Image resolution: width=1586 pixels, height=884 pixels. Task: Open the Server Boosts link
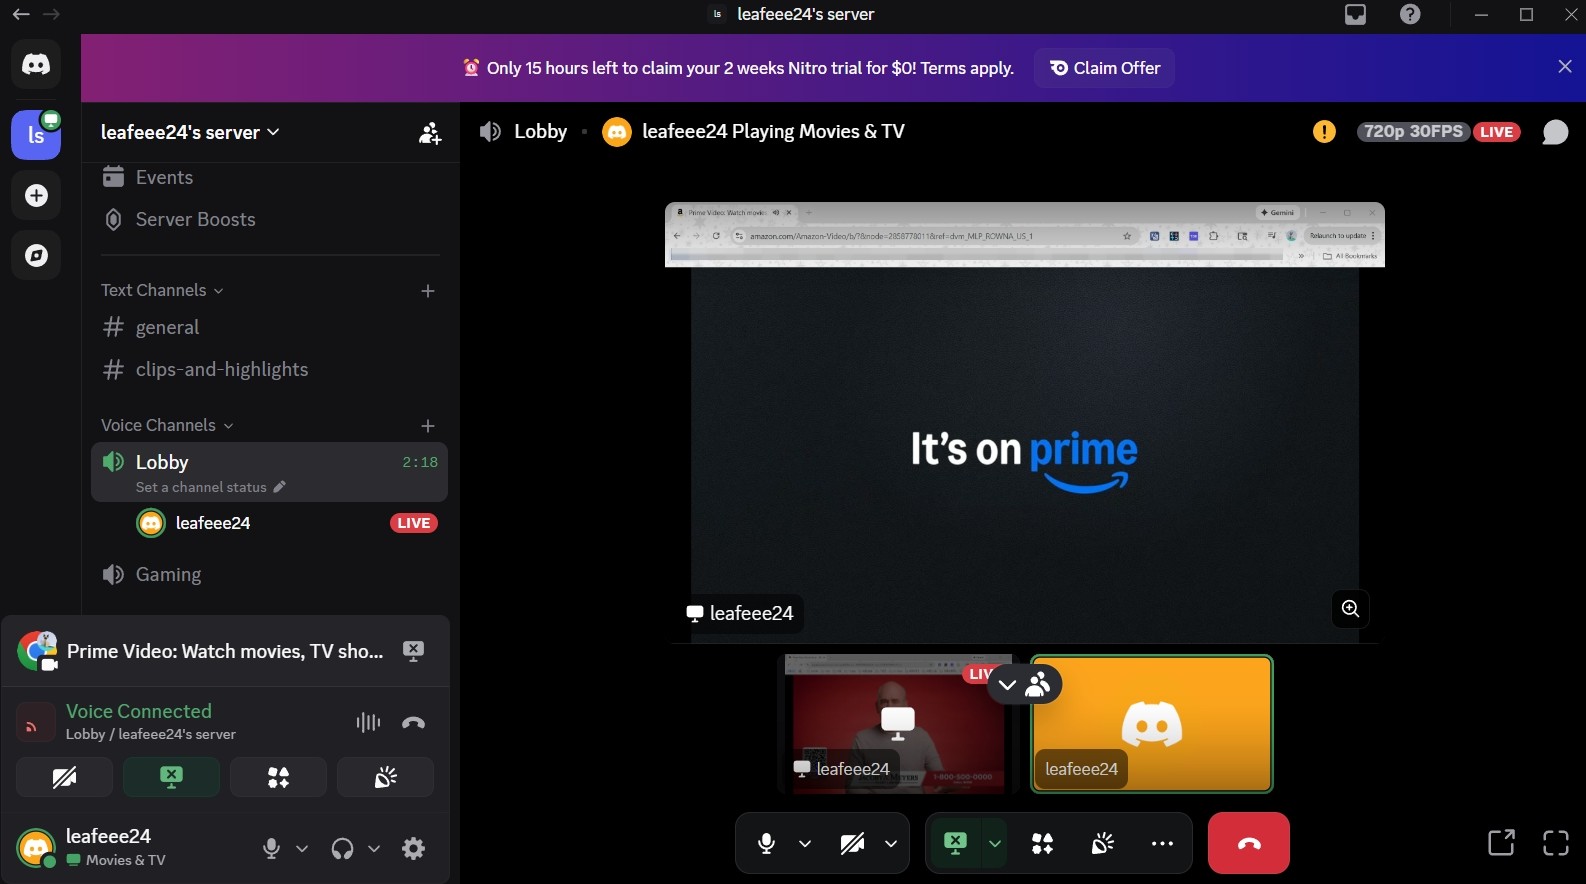tap(195, 220)
